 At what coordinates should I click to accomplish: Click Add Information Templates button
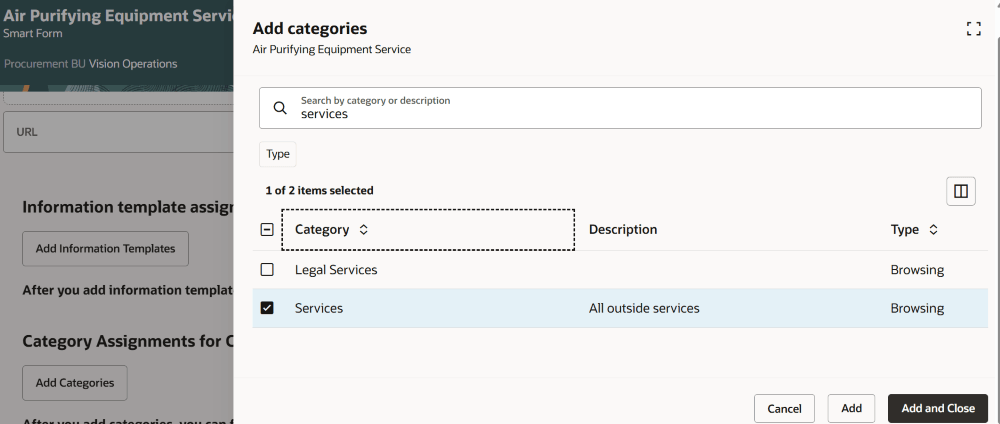coord(105,249)
